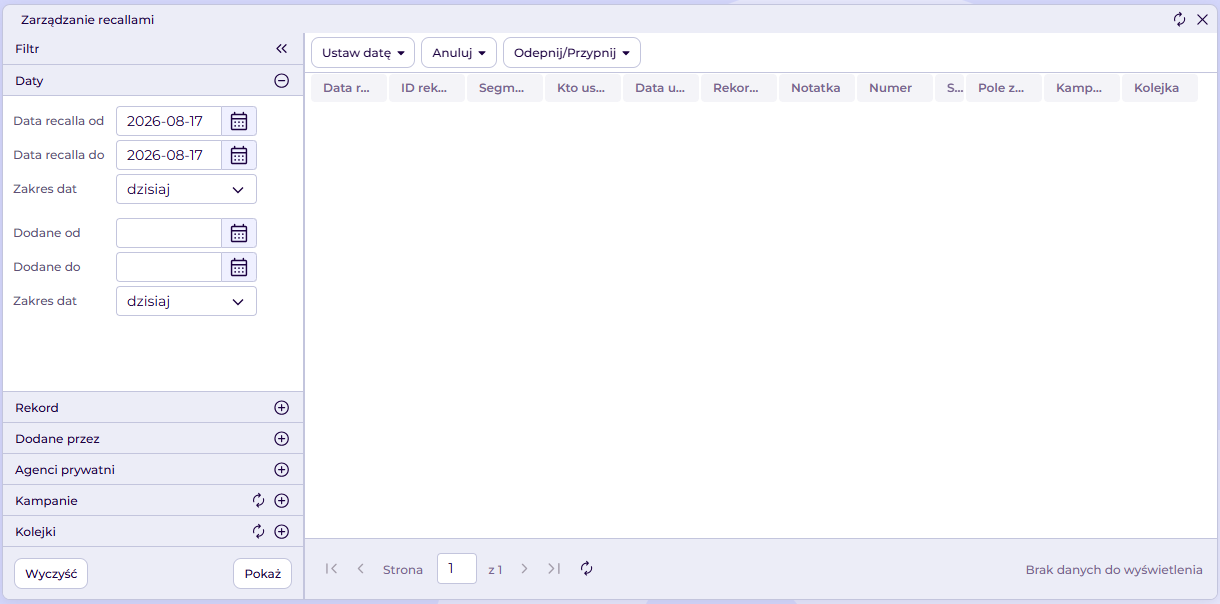Viewport: 1220px width, 604px height.
Task: Open calendar picker for Dodane od
Action: [x=239, y=233]
